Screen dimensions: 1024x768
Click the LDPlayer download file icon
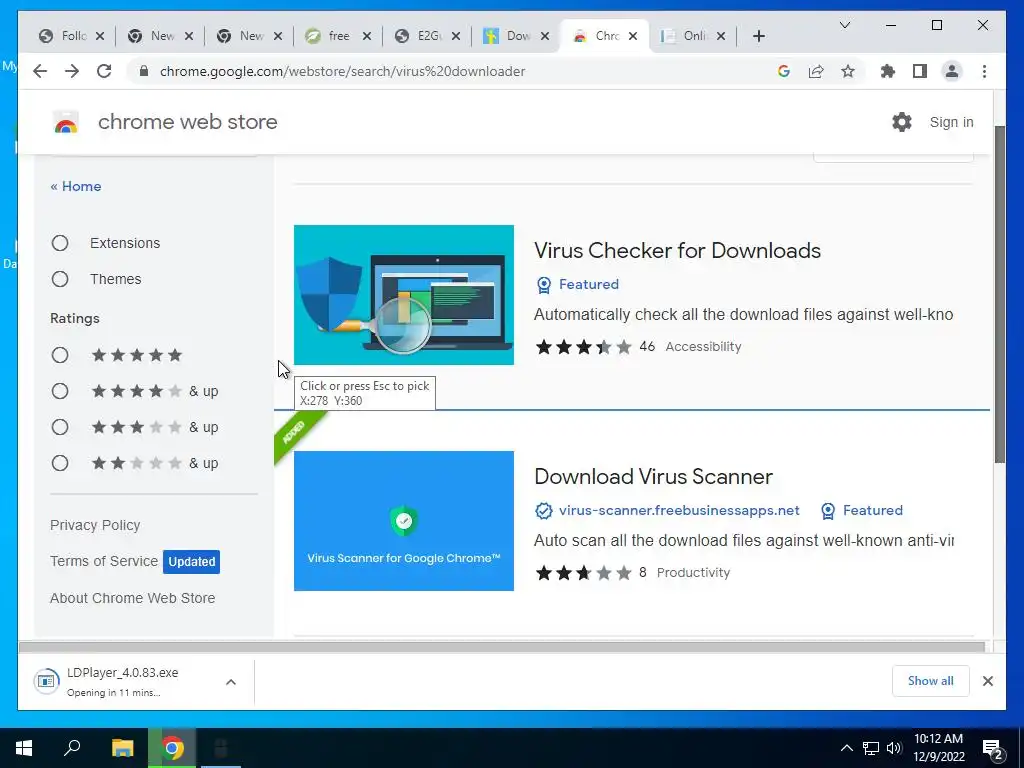click(47, 681)
